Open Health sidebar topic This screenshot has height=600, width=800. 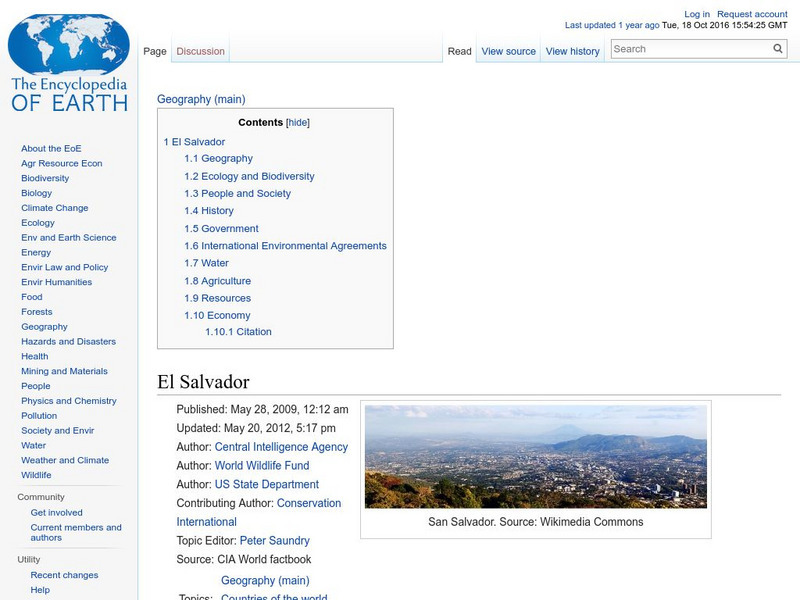tap(35, 356)
